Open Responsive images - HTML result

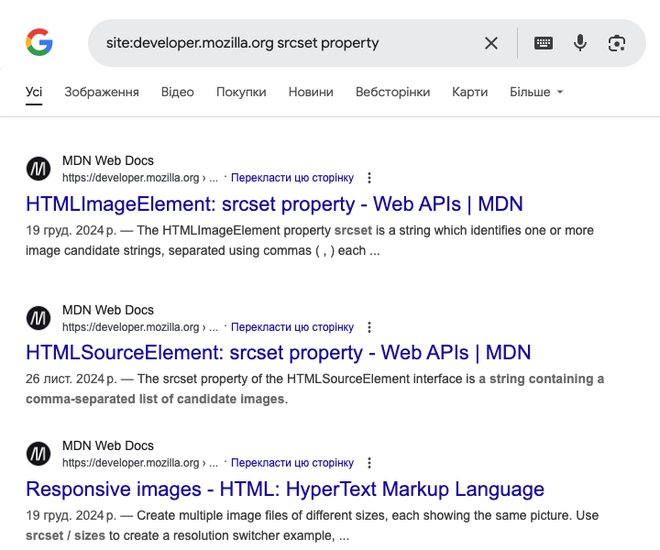pyautogui.click(x=285, y=489)
